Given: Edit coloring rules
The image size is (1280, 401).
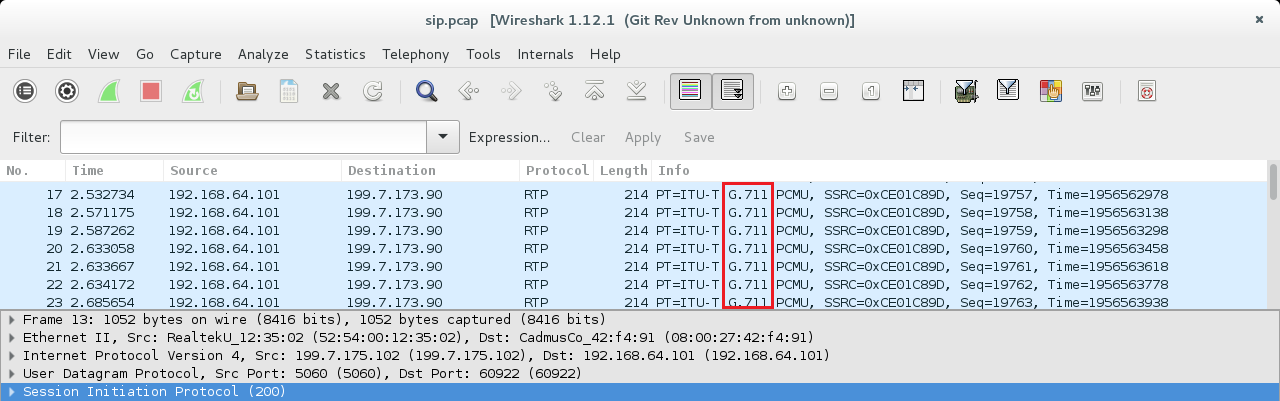Looking at the screenshot, I should coord(1050,91).
